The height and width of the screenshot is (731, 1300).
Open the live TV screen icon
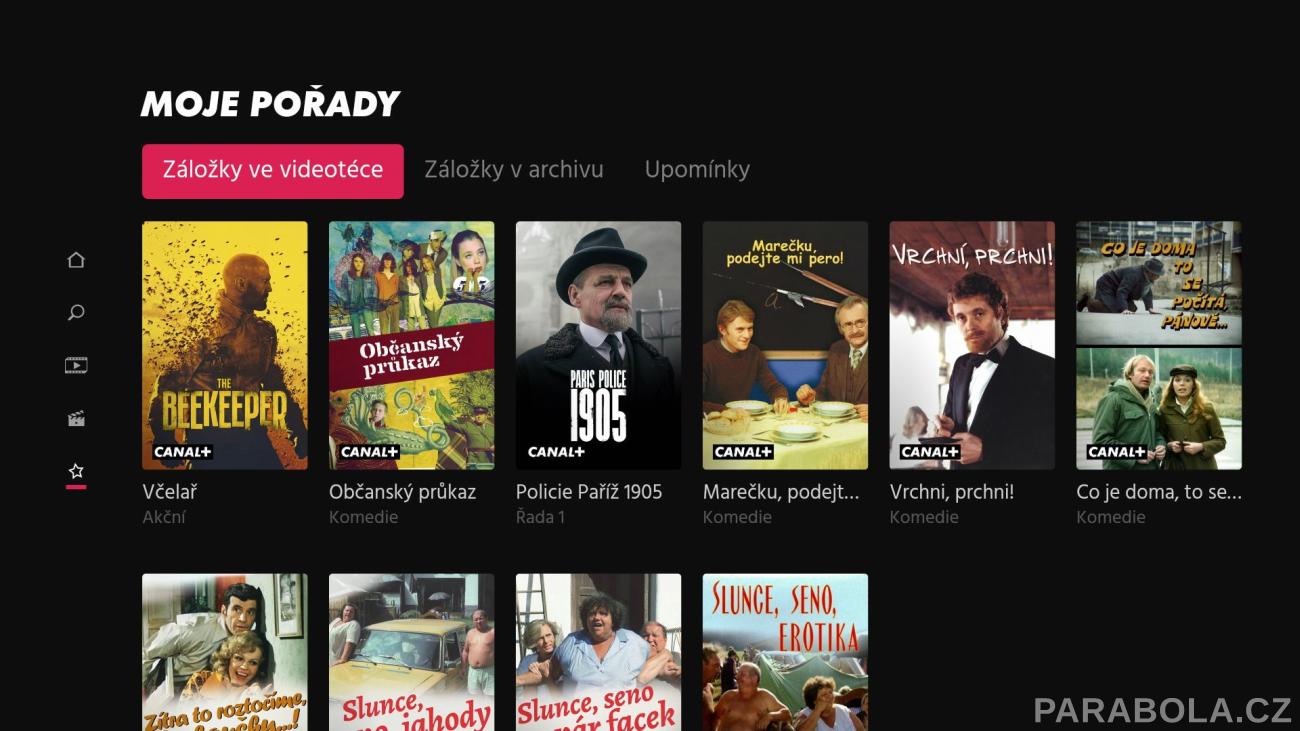tap(76, 366)
